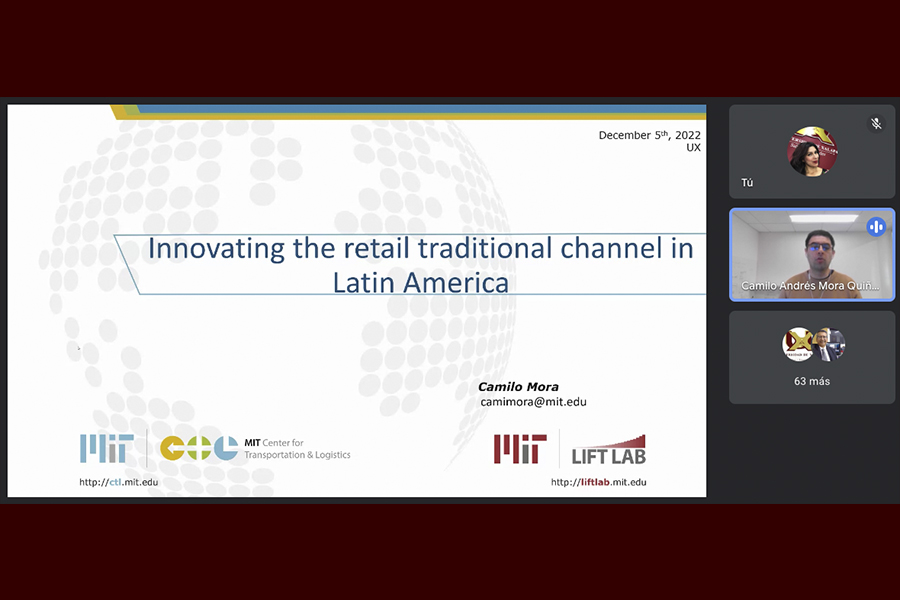The height and width of the screenshot is (600, 900).
Task: Click the yellow and blue CTL logo
Action: [x=199, y=448]
